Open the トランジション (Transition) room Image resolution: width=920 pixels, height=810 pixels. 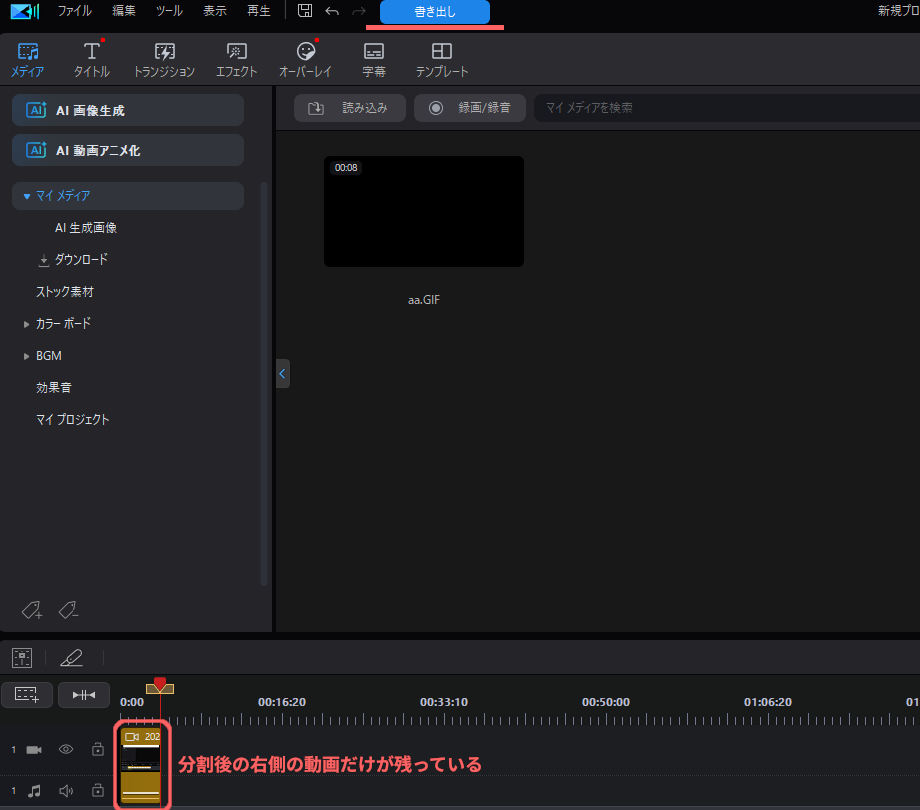[164, 60]
